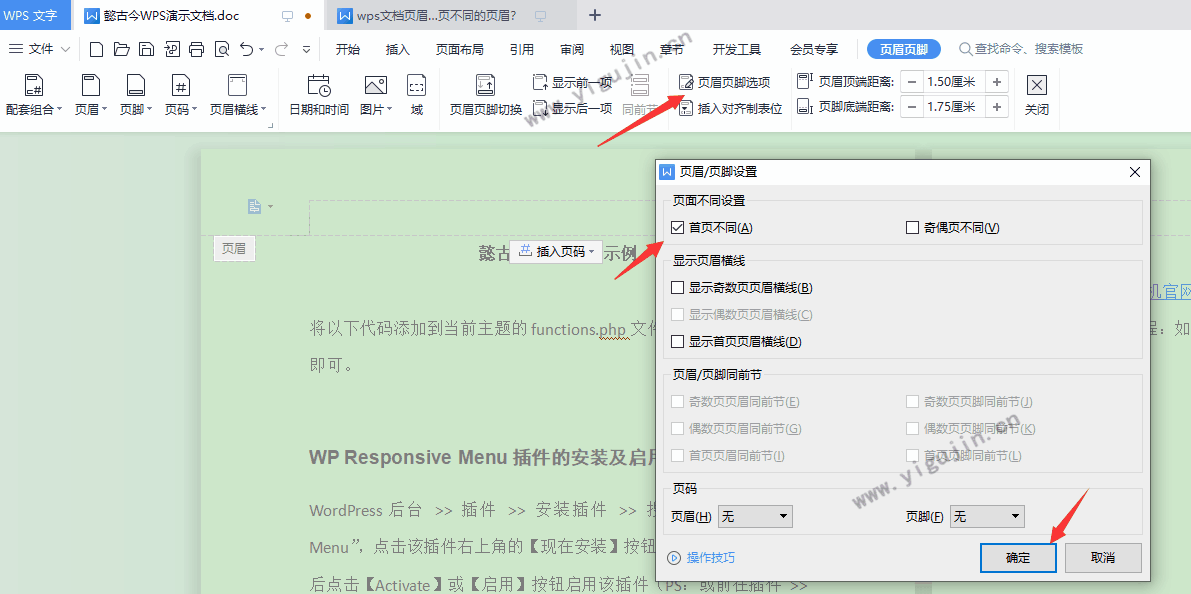Click 关闭 to exit header footer mode
Viewport: 1191px width, 594px height.
click(x=1036, y=95)
